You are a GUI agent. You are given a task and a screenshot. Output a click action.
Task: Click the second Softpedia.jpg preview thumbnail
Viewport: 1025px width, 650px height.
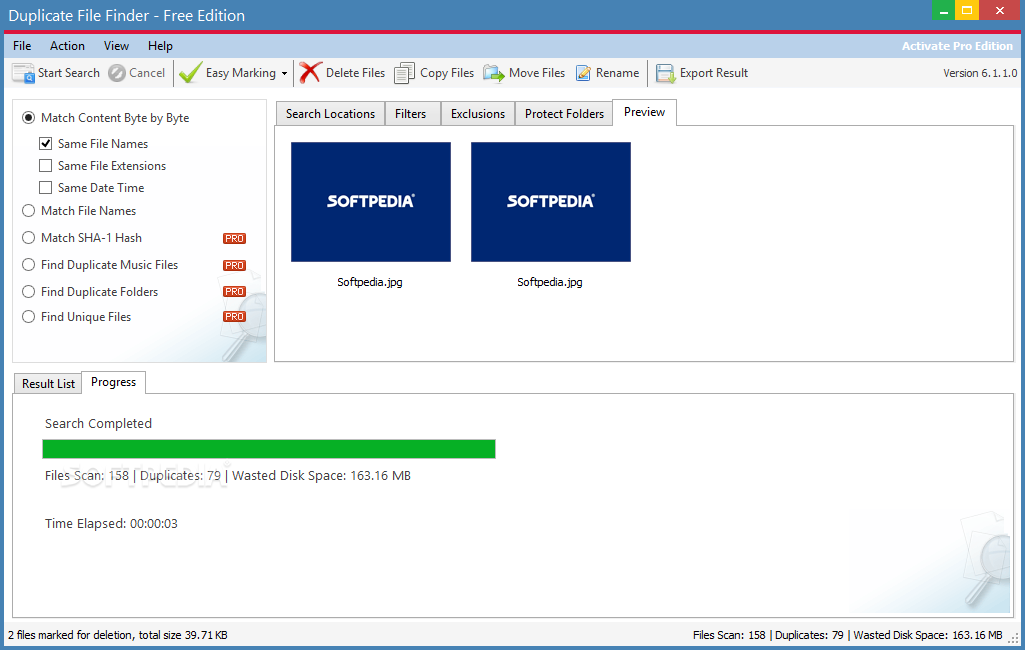(x=551, y=202)
